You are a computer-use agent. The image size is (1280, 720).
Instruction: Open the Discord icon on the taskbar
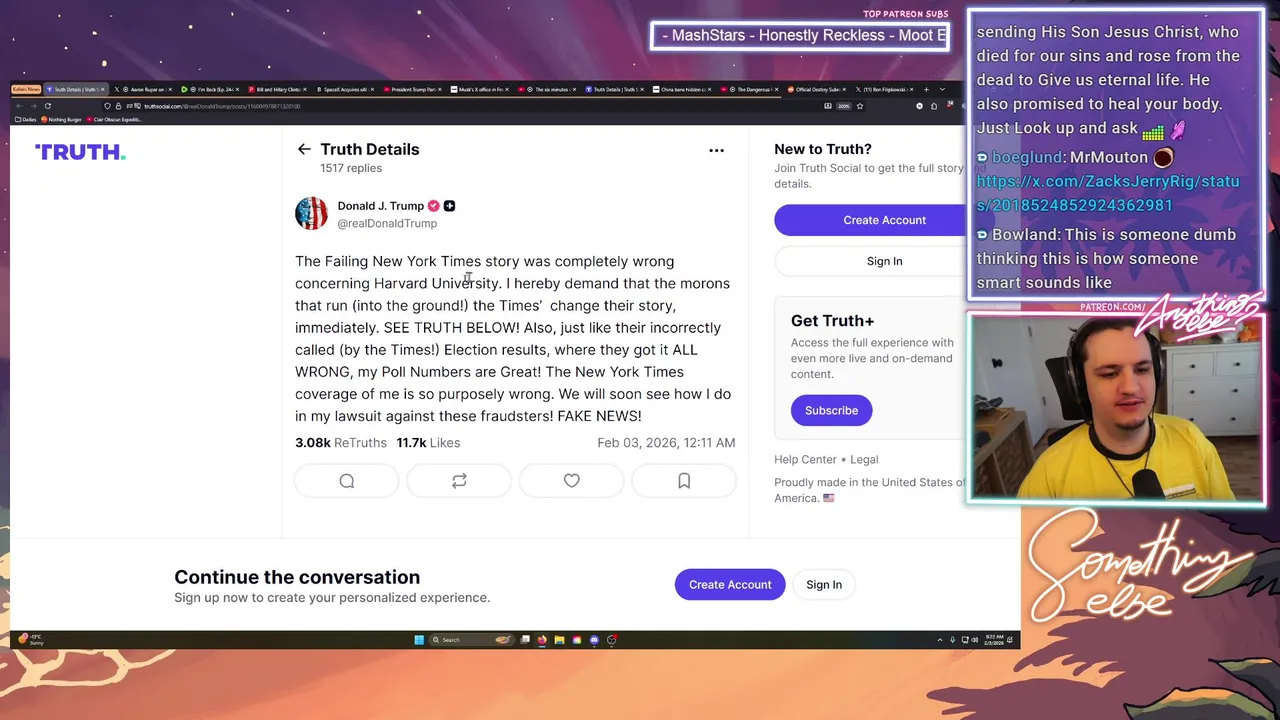click(594, 640)
